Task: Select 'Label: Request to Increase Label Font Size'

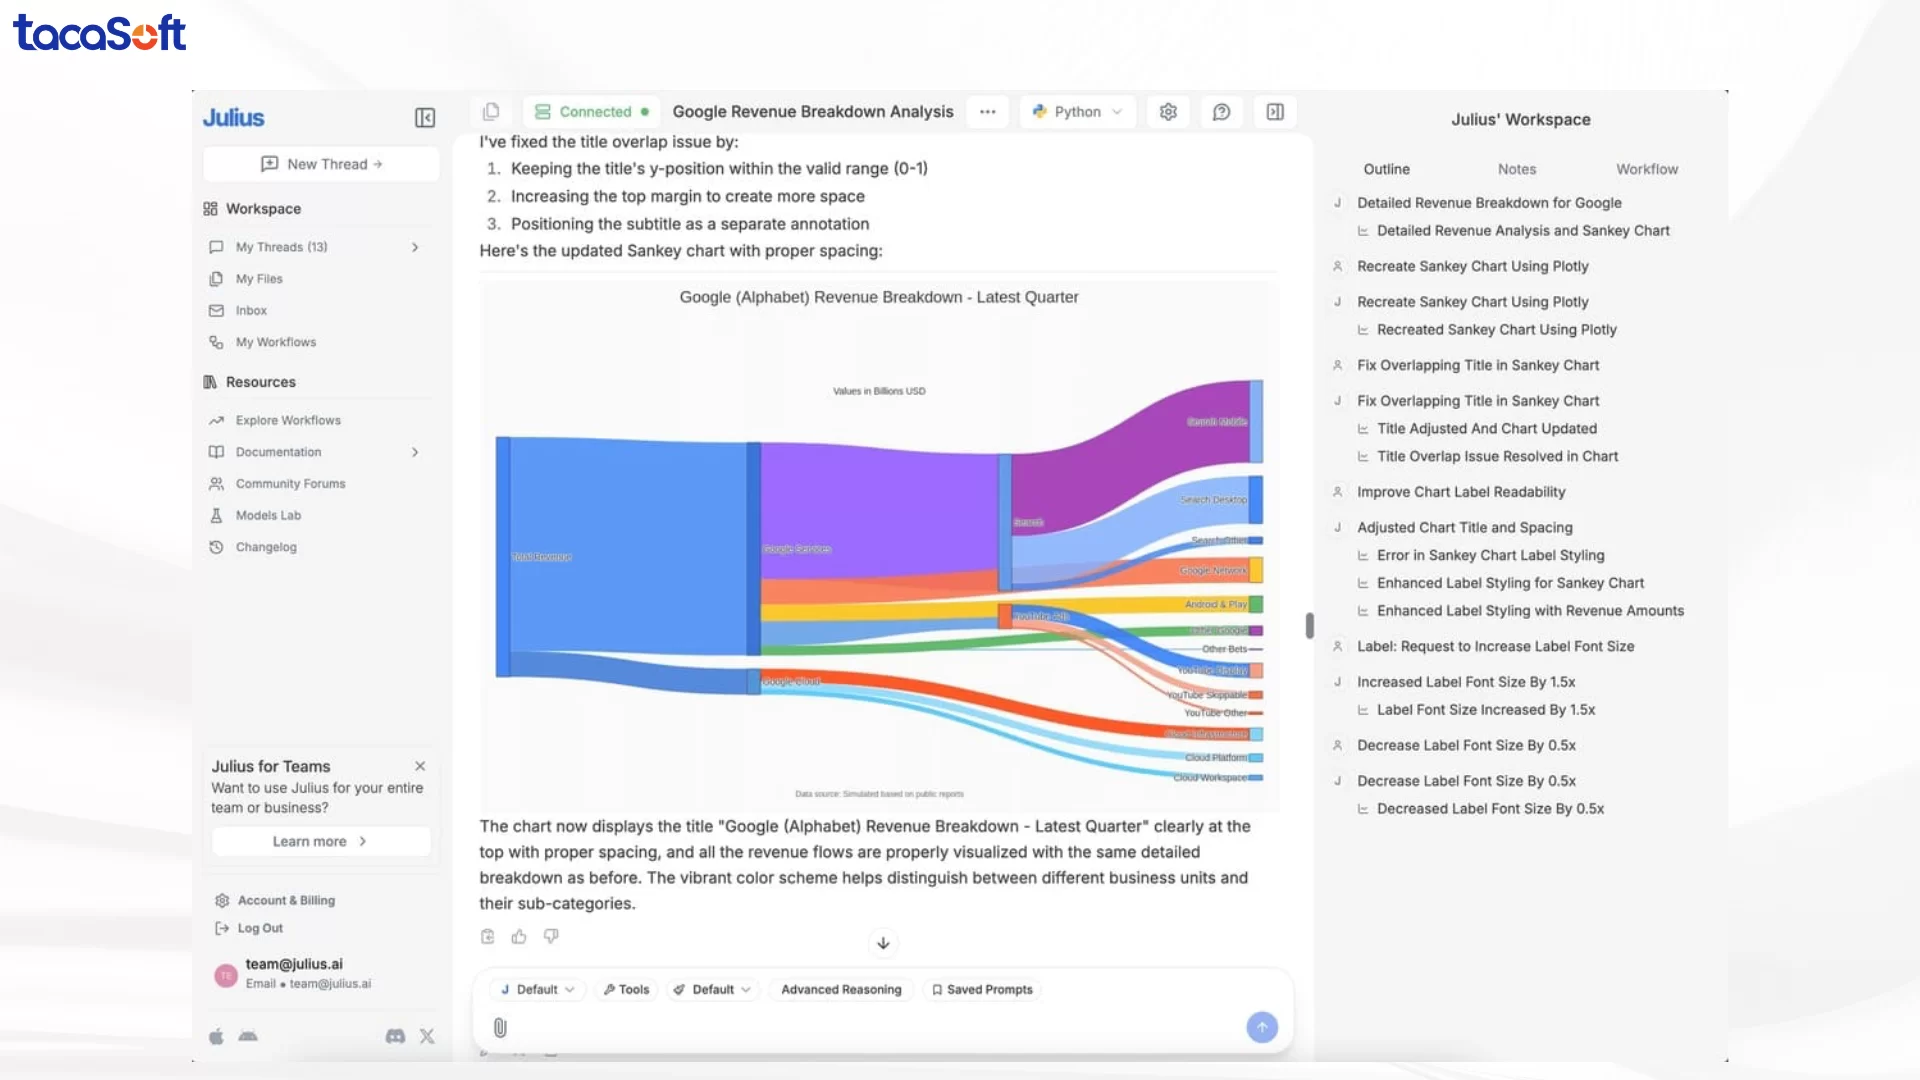Action: pyautogui.click(x=1495, y=647)
